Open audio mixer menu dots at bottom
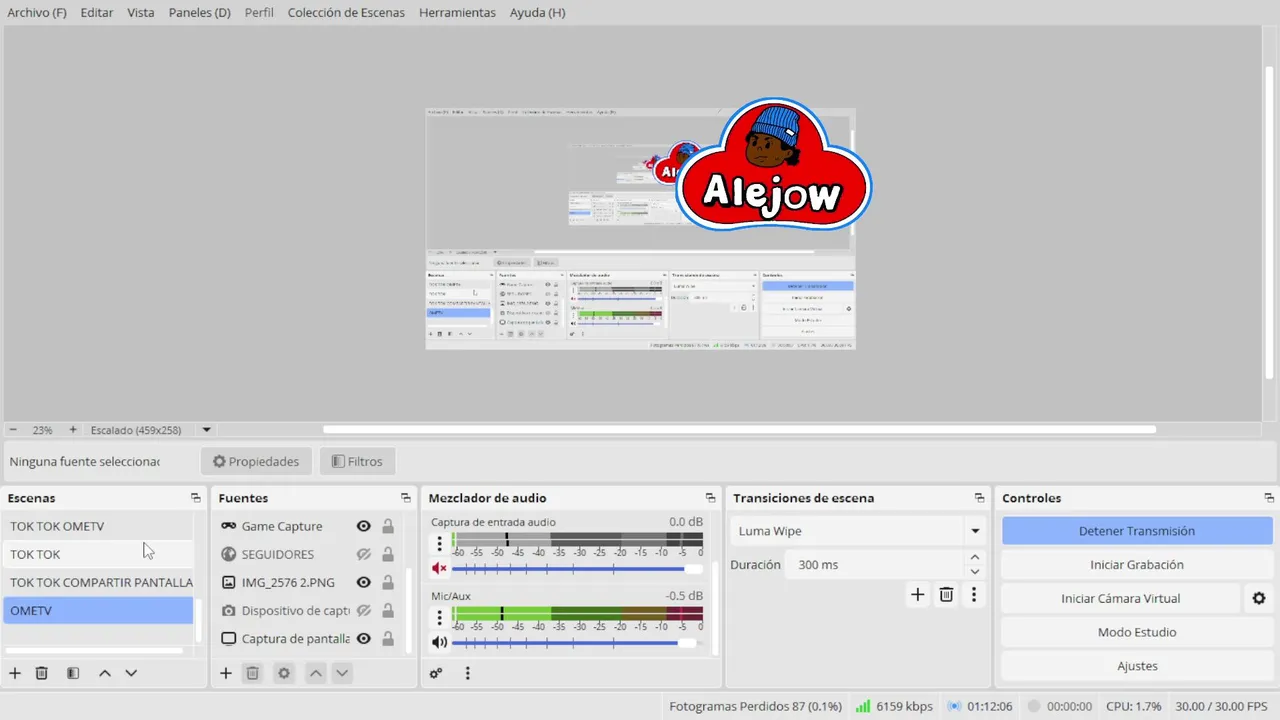Screen dimensions: 1280x720 click(467, 673)
